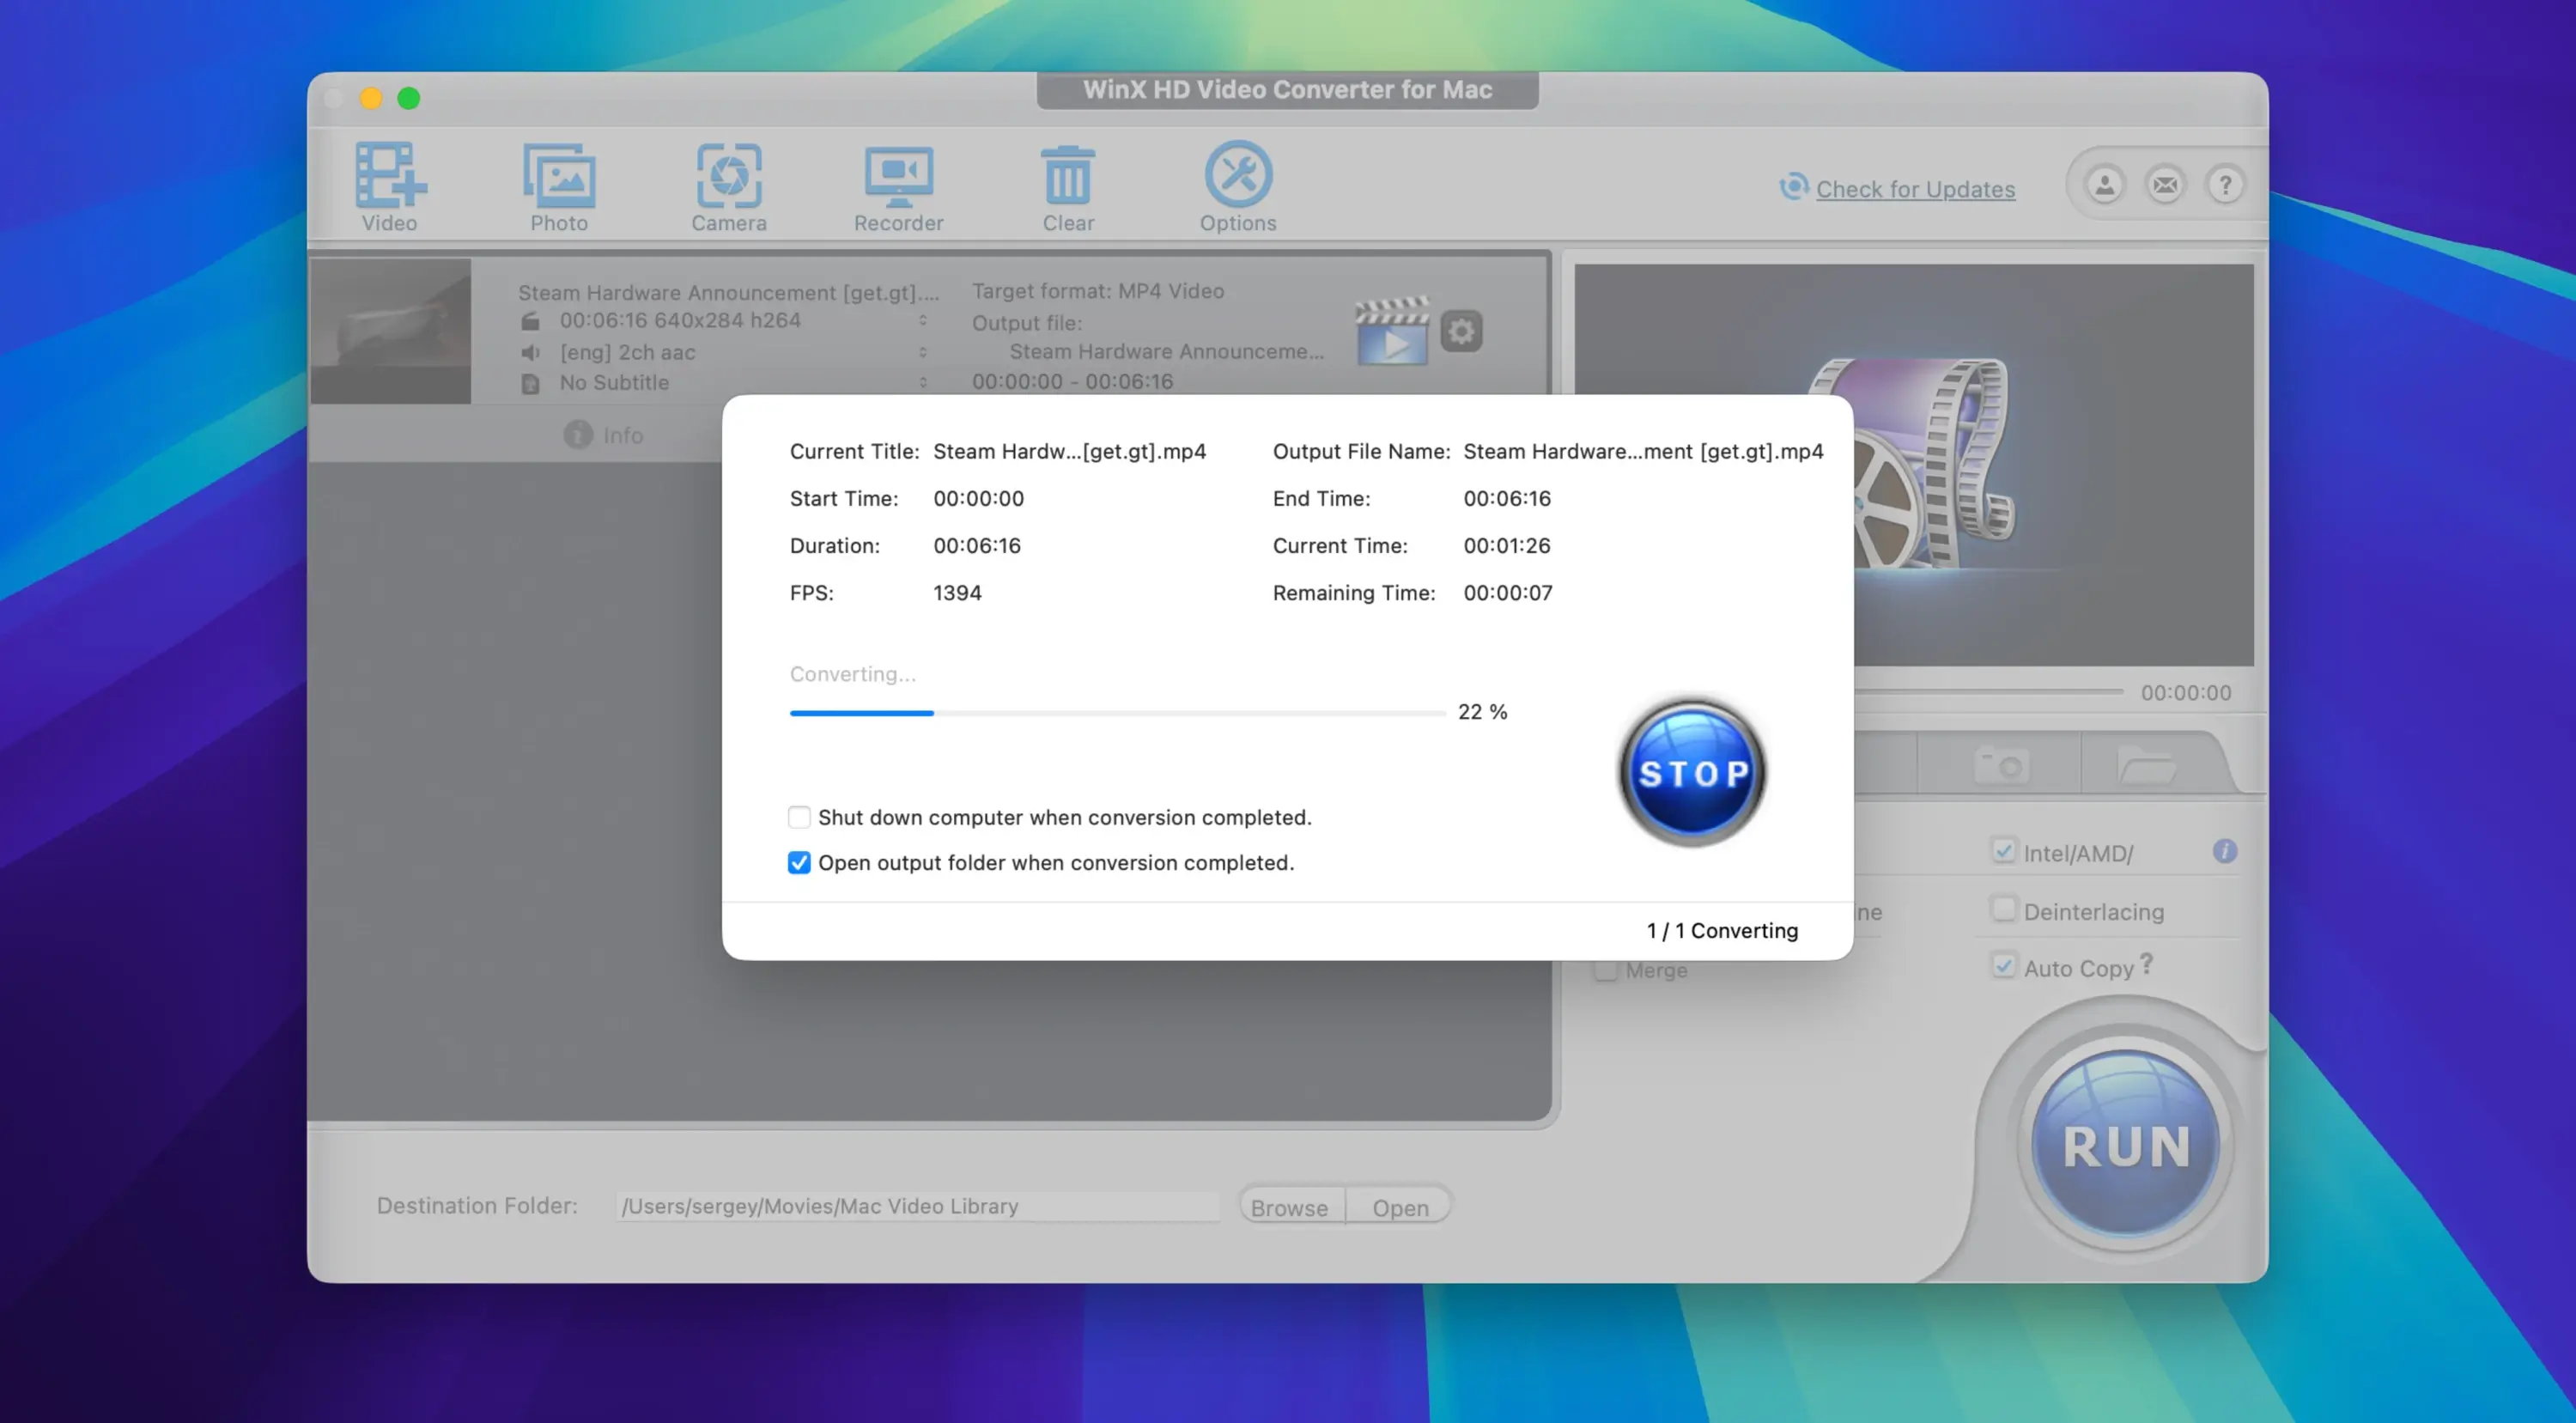This screenshot has width=2576, height=1423.
Task: Expand the video track selector 00:06:16 640x284 h264
Action: 923,321
